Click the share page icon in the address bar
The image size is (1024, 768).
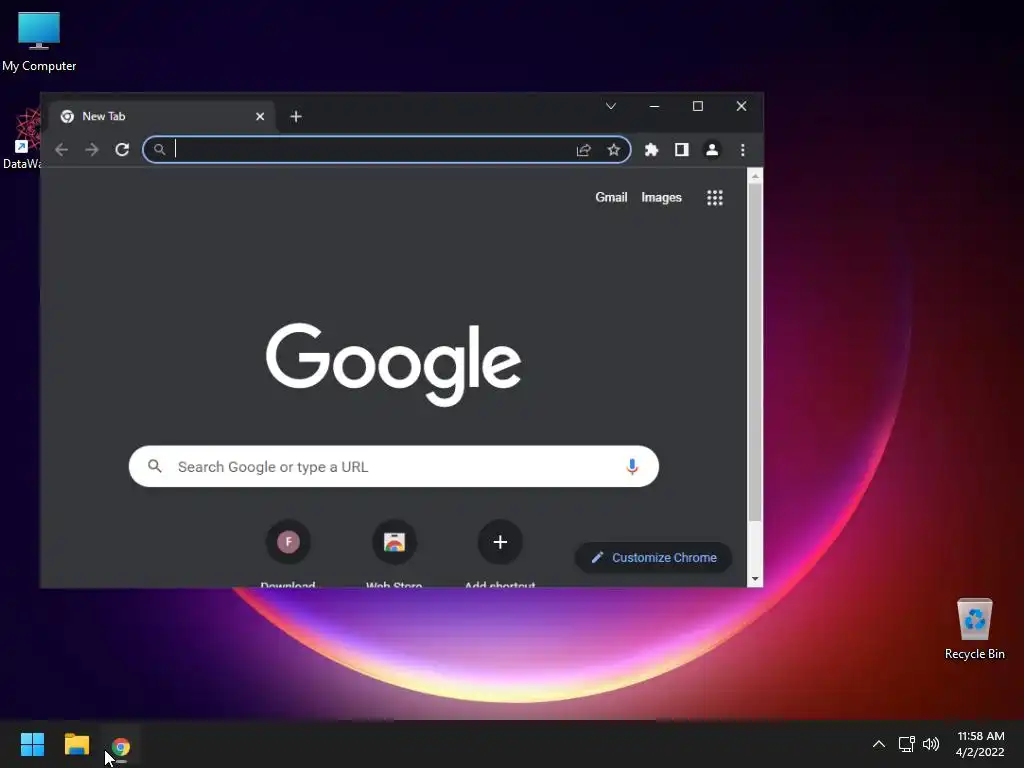[x=583, y=150]
